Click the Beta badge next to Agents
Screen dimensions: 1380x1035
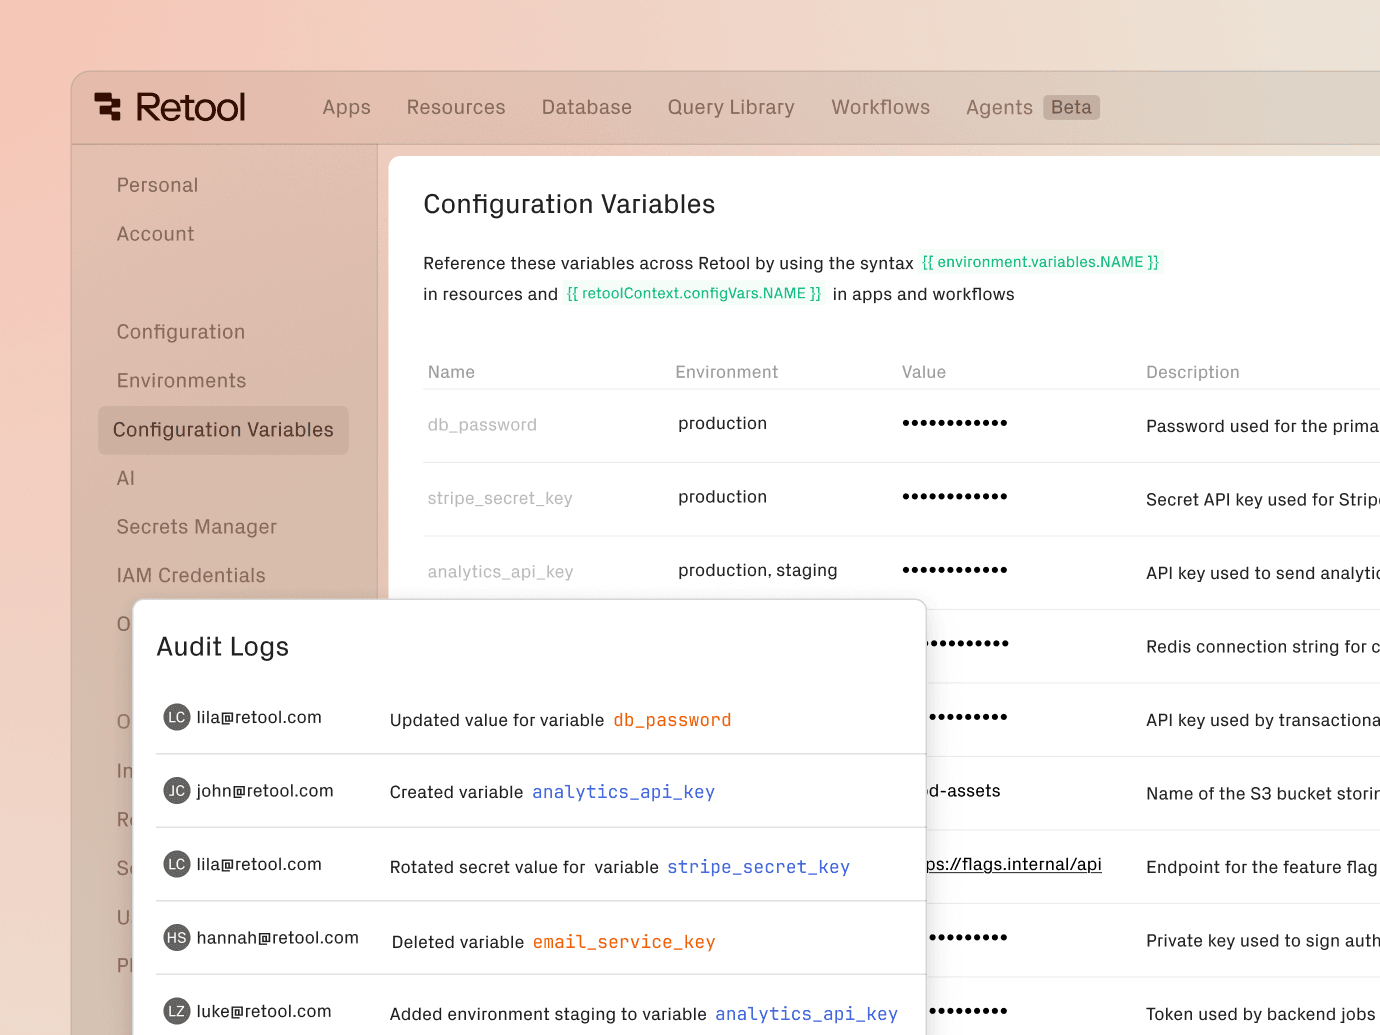(x=1071, y=107)
